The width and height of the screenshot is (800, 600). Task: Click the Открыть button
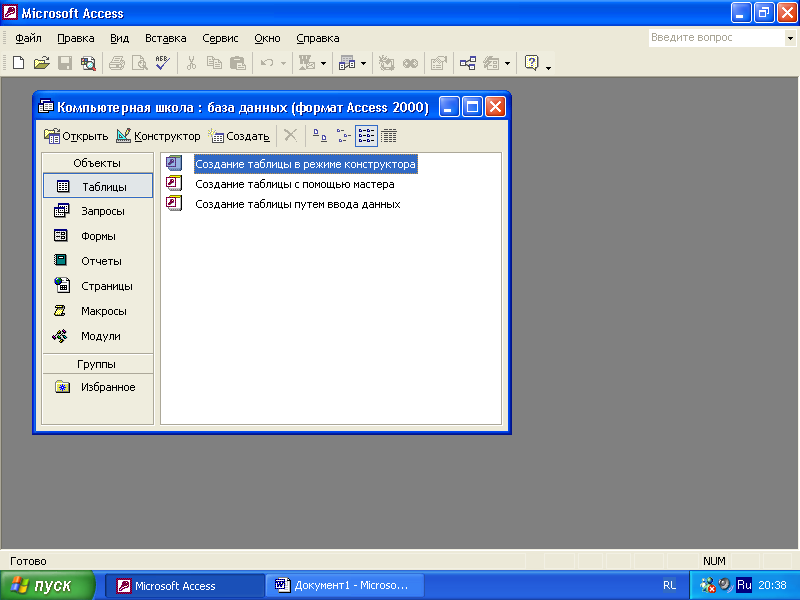tap(76, 136)
